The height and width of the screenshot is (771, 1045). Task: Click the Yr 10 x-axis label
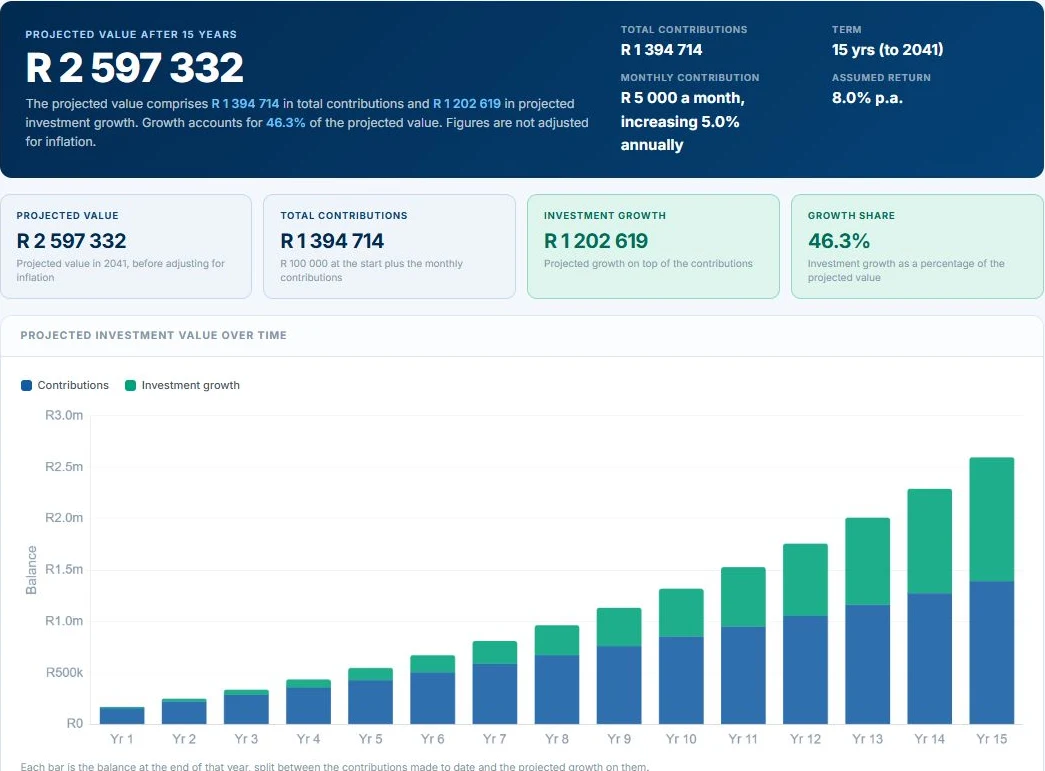click(x=681, y=739)
